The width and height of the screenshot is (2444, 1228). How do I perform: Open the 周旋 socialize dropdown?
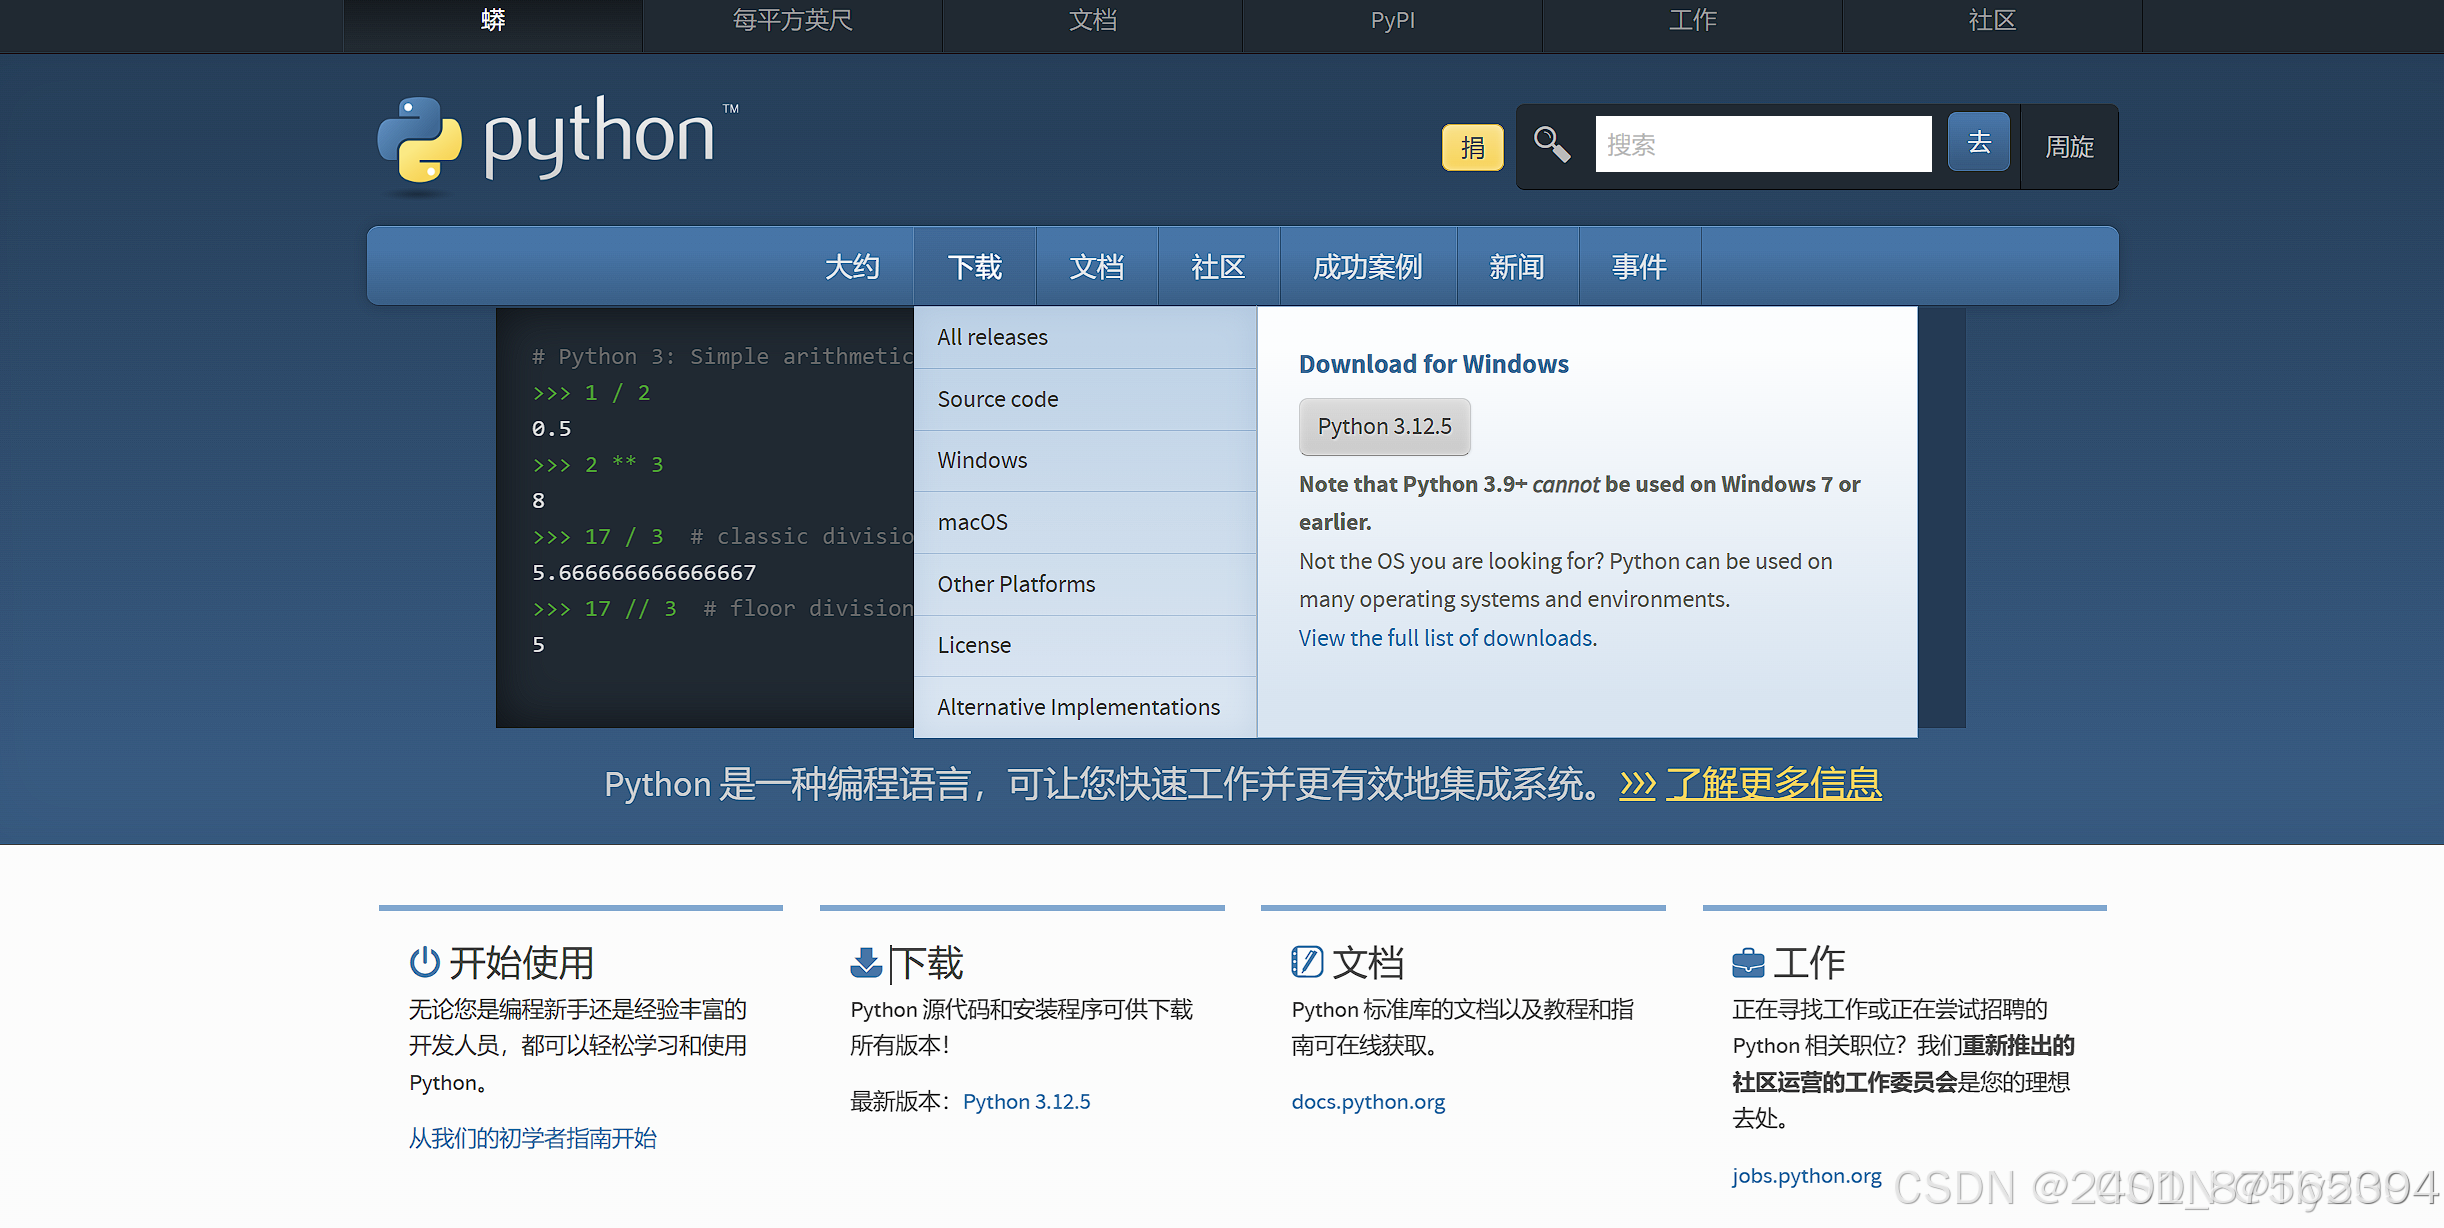click(x=2069, y=147)
